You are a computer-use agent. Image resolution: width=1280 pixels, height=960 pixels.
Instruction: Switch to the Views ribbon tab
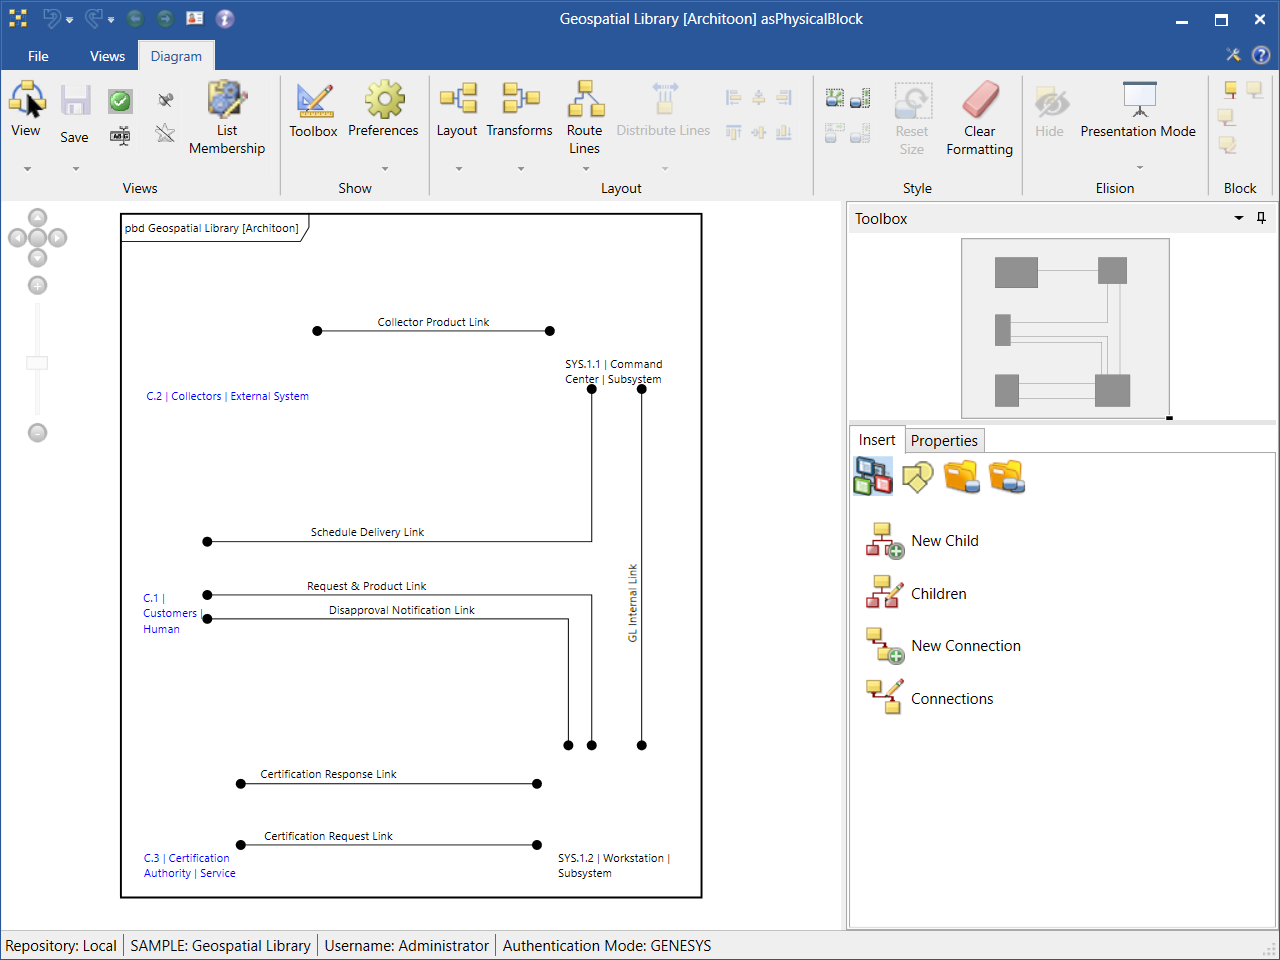coord(107,56)
